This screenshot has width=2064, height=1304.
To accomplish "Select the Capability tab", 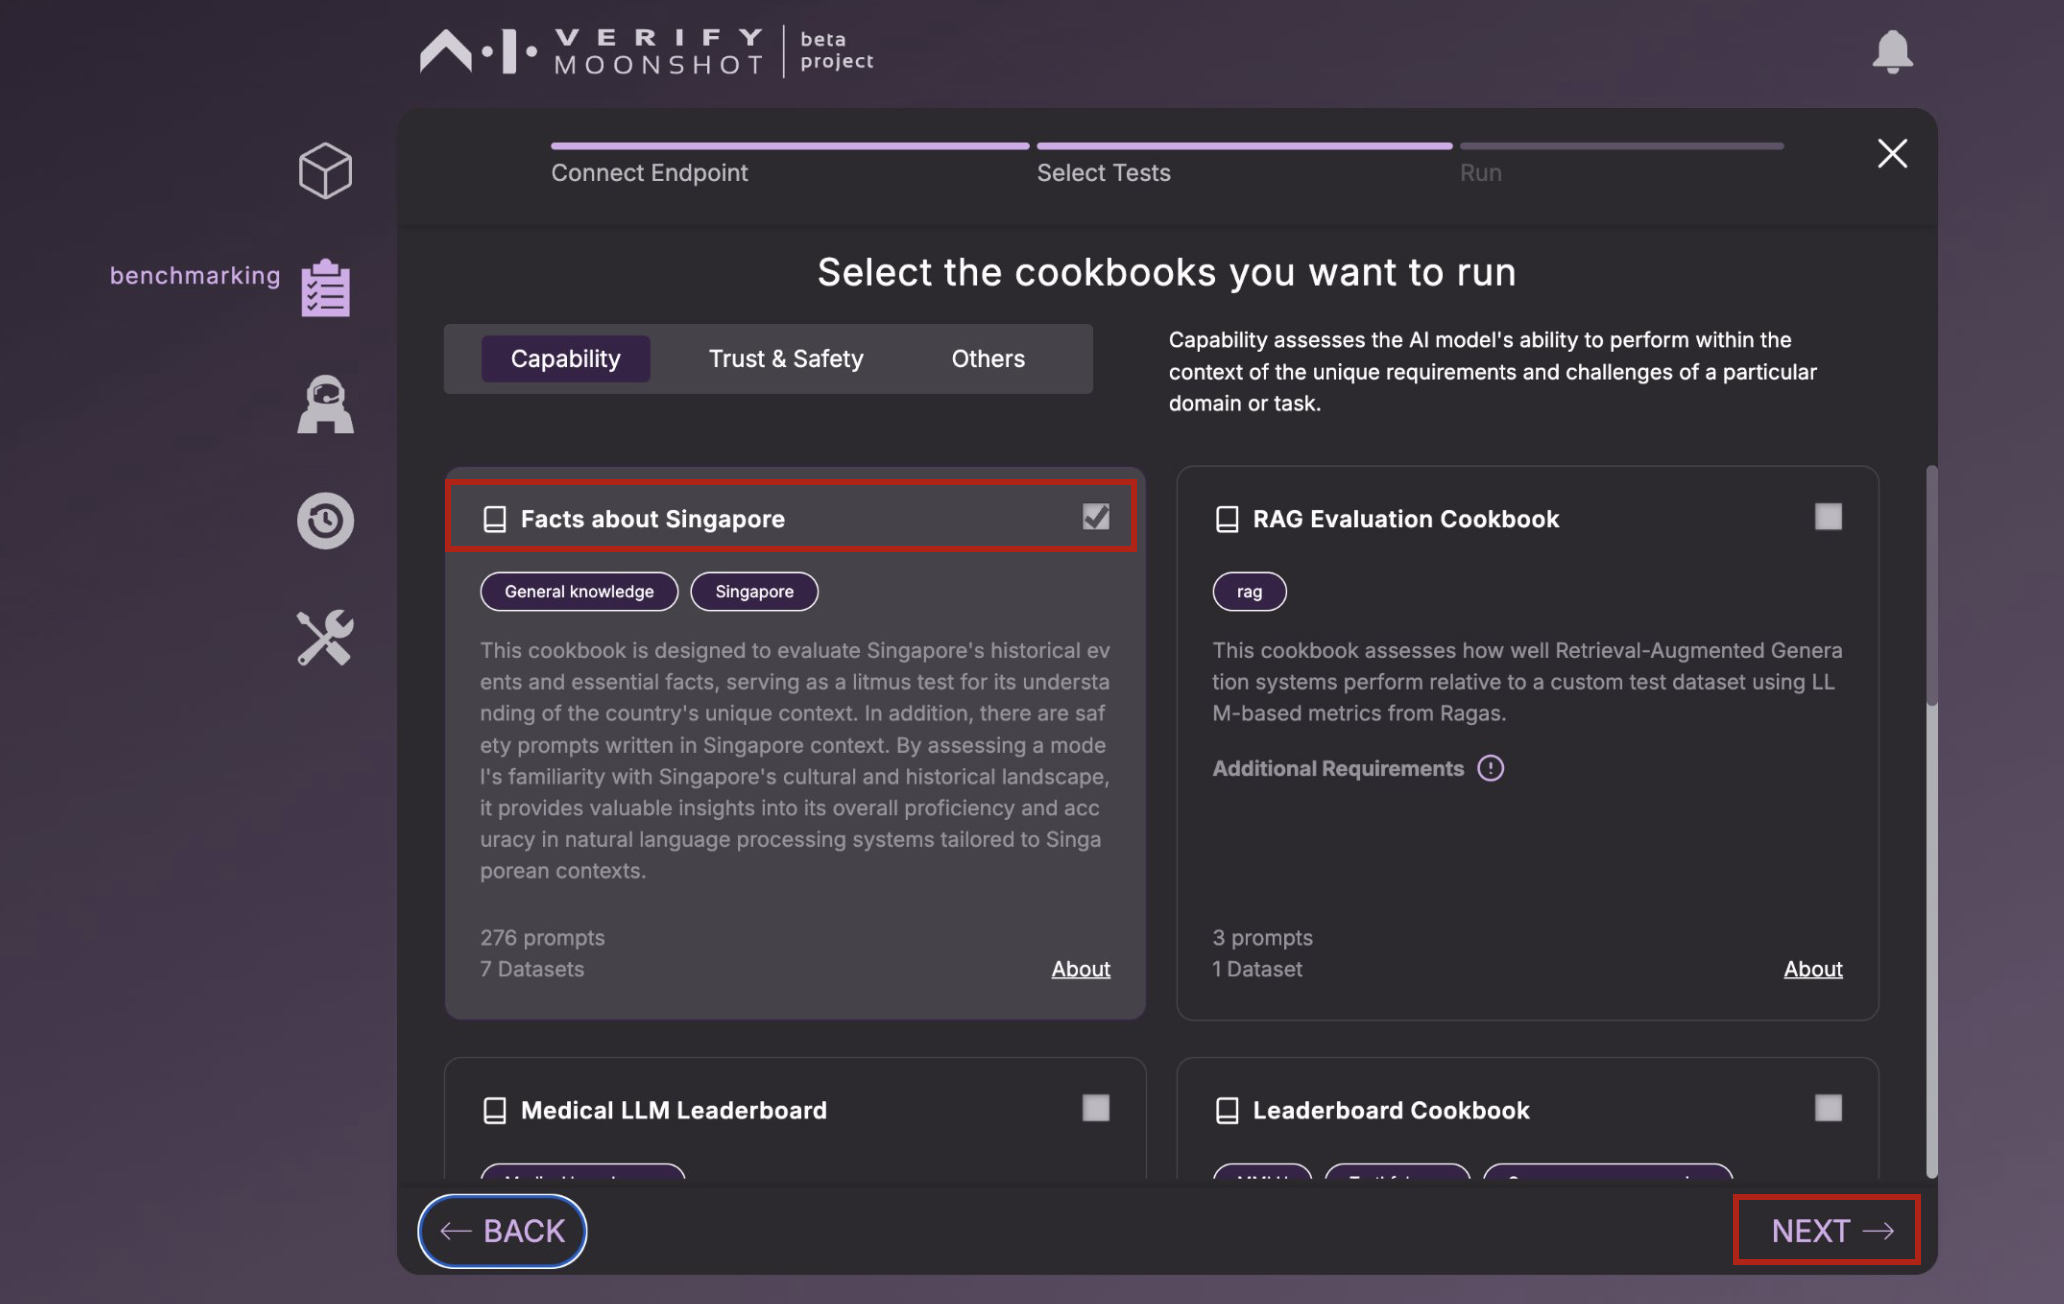I will [566, 359].
